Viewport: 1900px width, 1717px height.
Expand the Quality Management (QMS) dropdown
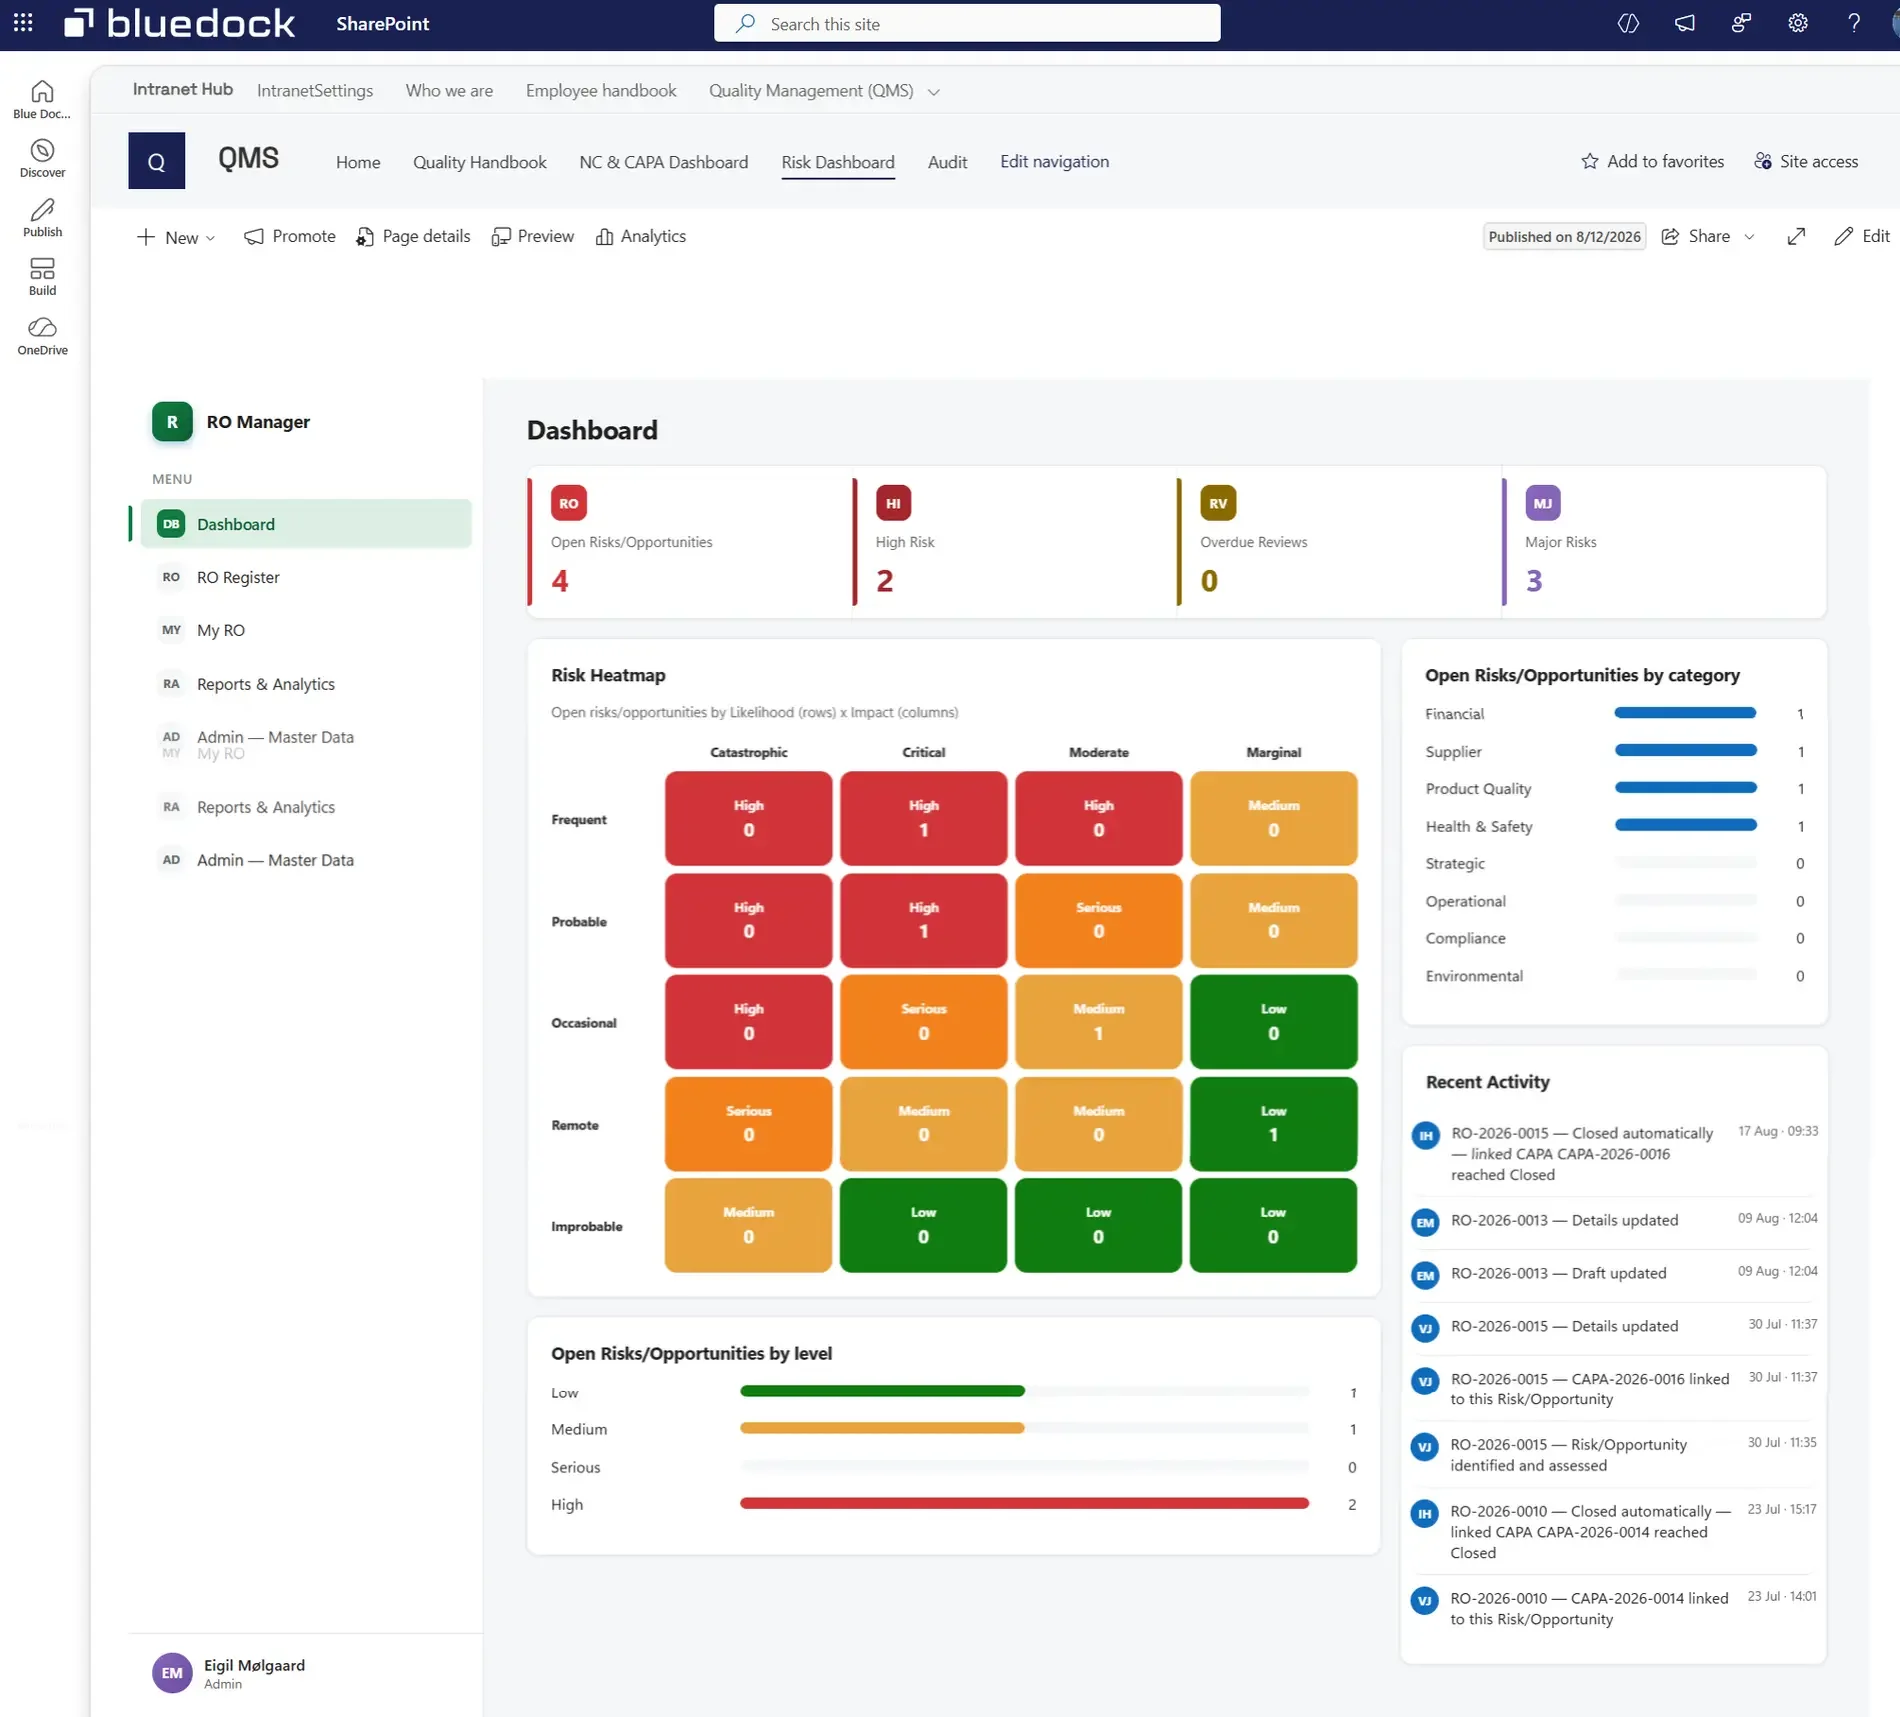coord(934,91)
